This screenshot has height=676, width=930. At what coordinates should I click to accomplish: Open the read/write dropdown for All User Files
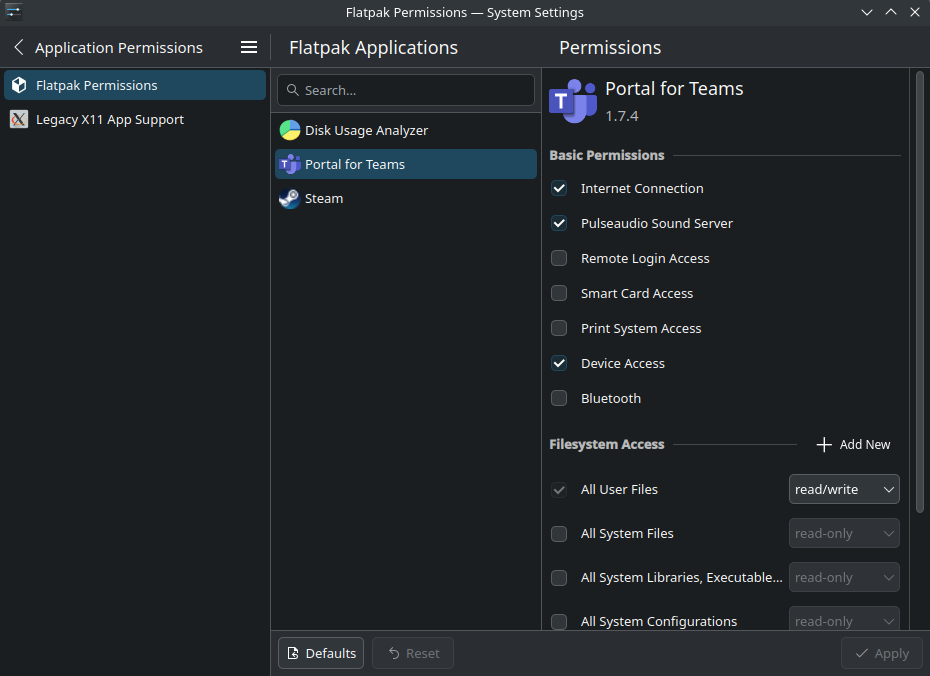844,489
